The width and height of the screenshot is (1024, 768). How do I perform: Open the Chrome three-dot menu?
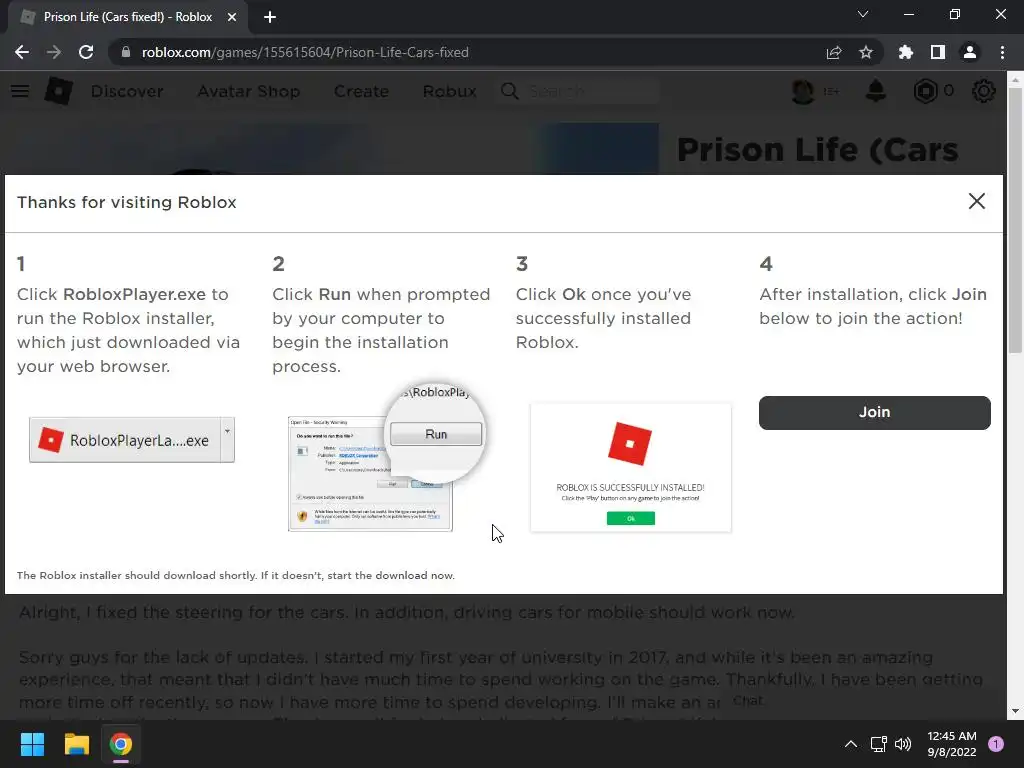click(1002, 52)
